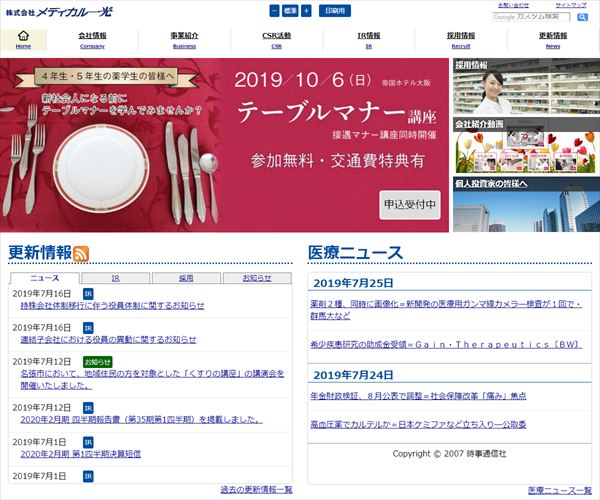Click the 医療ニュース section heading
Screen dimensions: 600x500
click(x=355, y=253)
